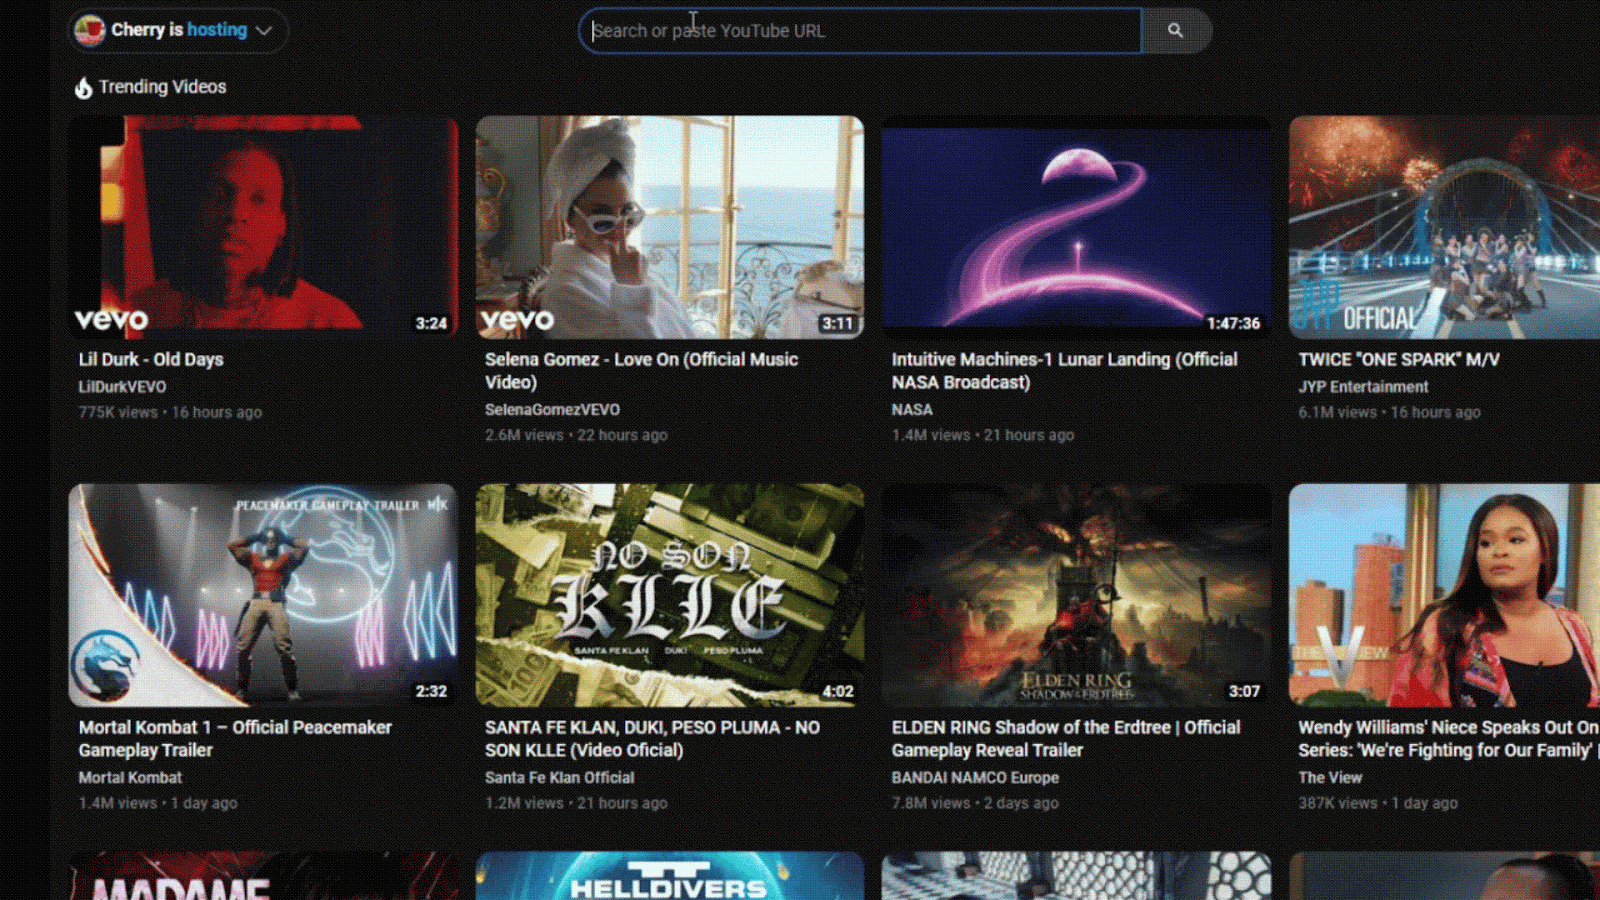Open the Elden Ring Shadow of the Erdtree thumbnail
The height and width of the screenshot is (900, 1600).
(x=1077, y=595)
